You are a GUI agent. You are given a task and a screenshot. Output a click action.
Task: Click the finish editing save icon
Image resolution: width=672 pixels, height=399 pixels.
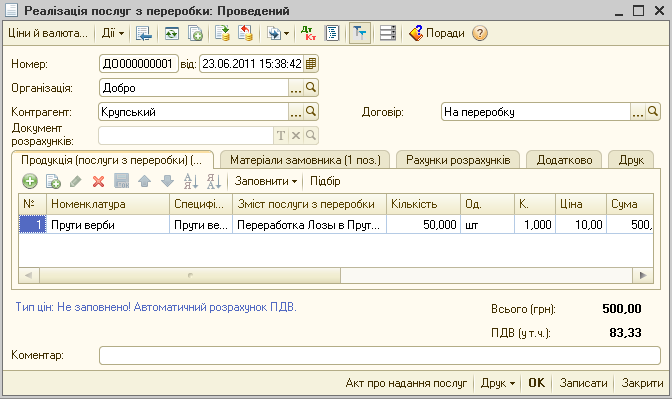(122, 181)
